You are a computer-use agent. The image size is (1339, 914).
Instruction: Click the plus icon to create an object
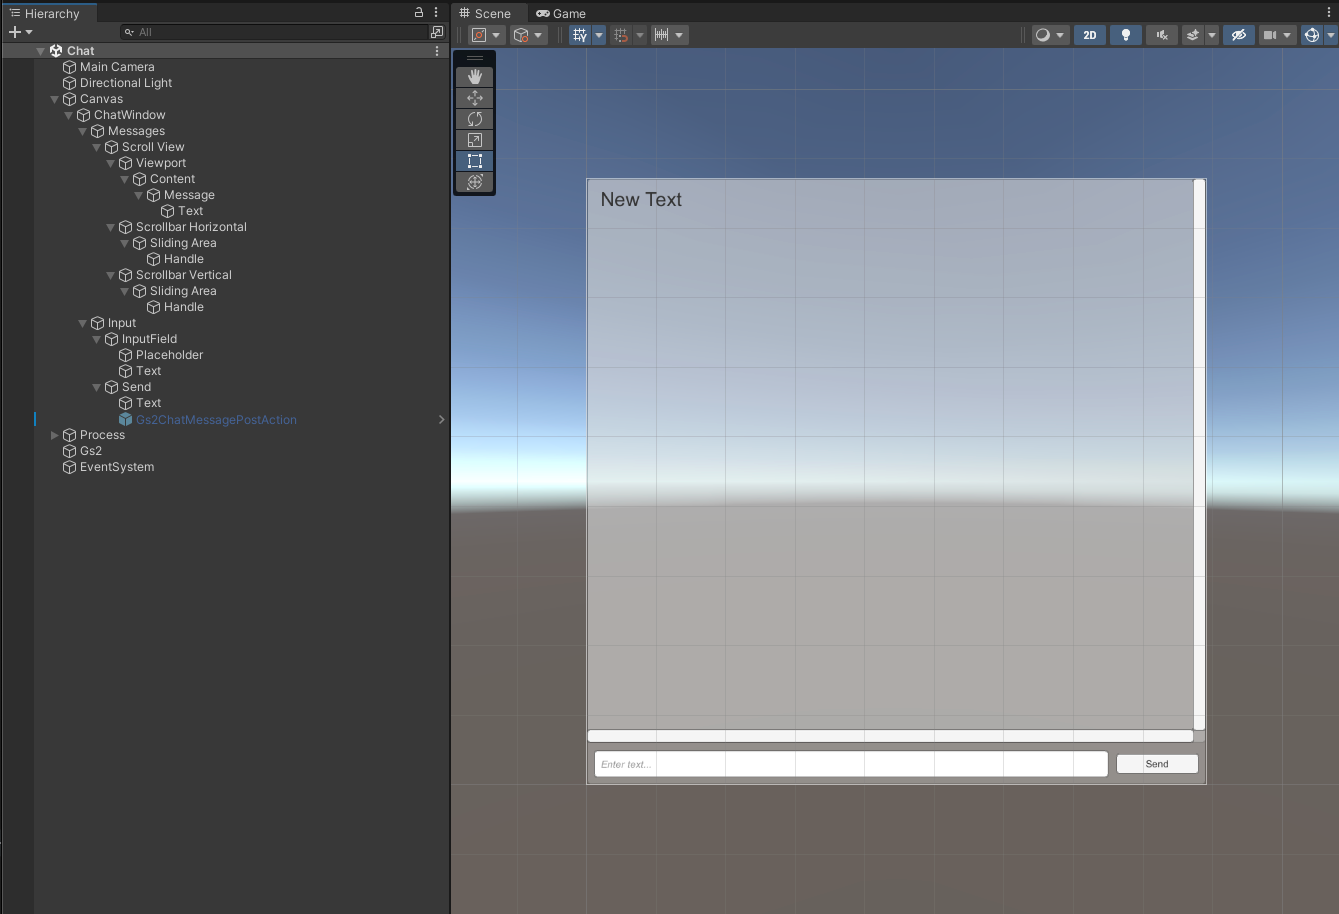(x=15, y=32)
